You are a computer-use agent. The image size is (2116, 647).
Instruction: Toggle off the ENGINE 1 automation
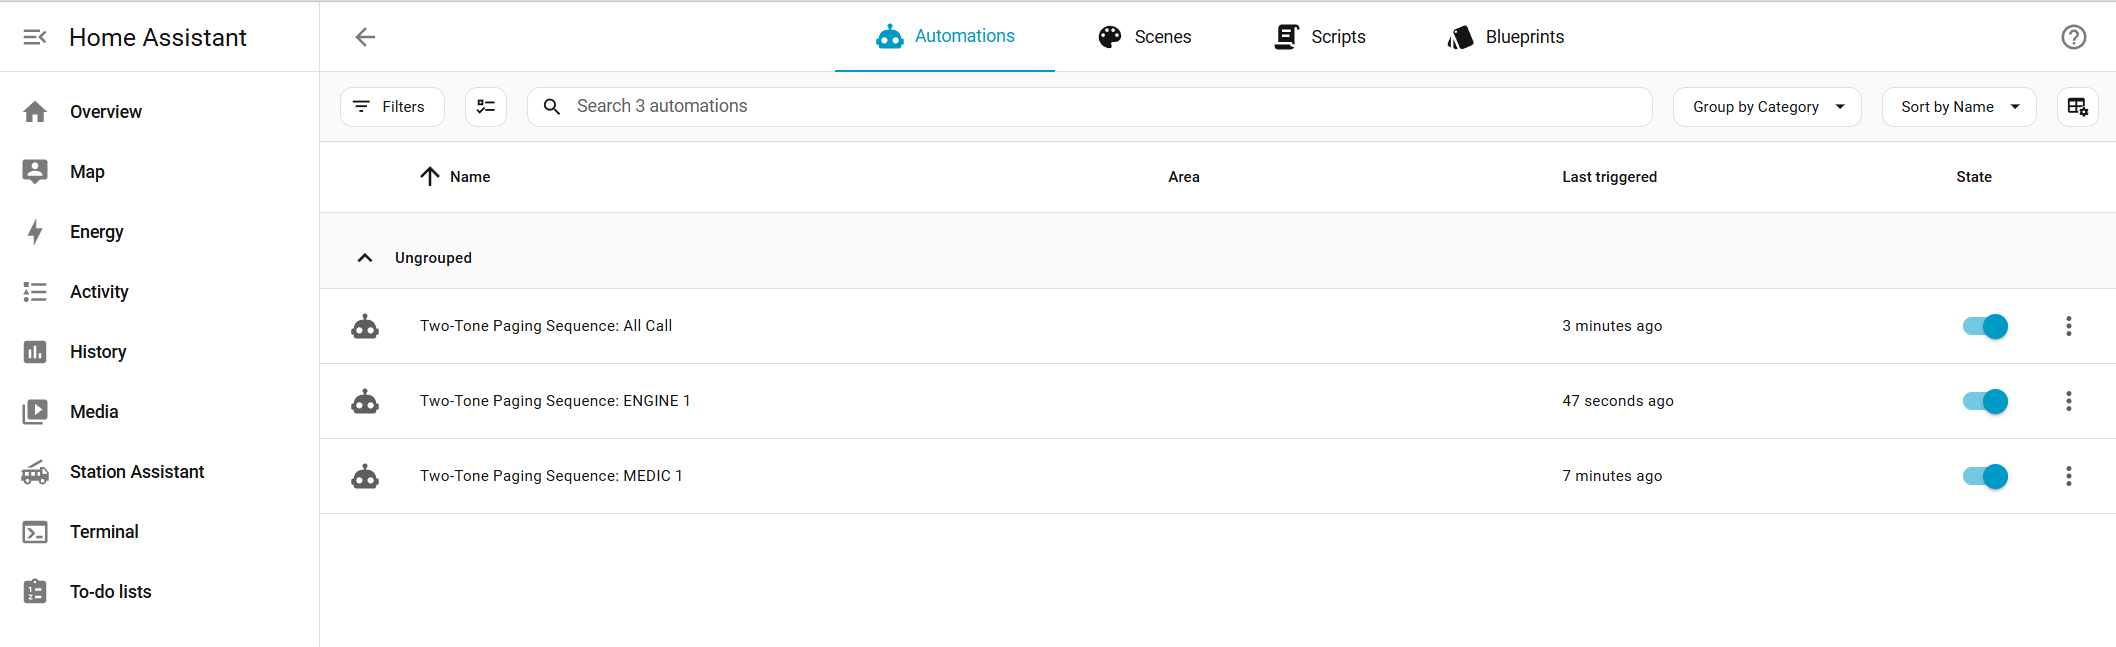(x=1985, y=401)
